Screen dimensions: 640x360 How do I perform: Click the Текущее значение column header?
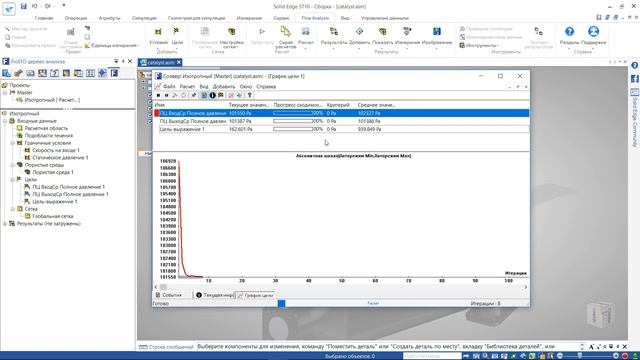coord(249,105)
